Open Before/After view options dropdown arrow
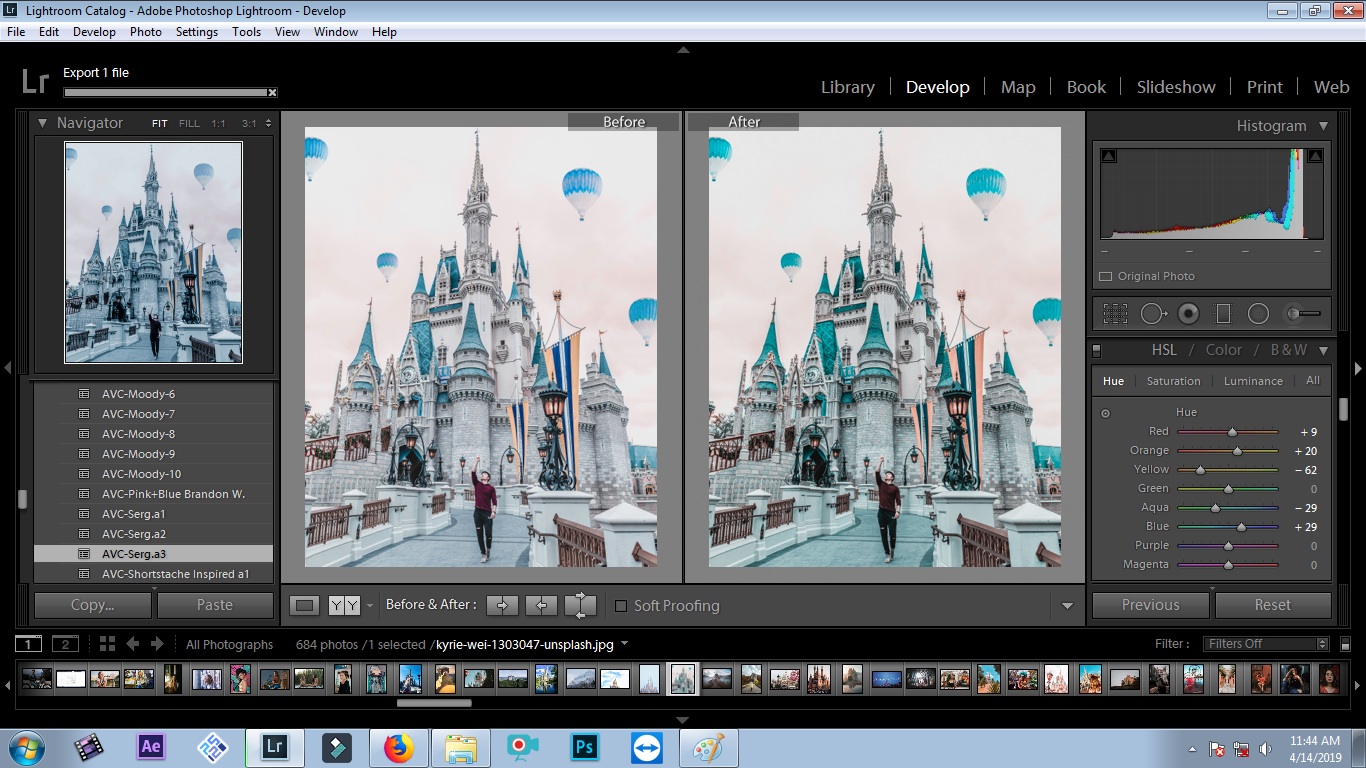1366x768 pixels. (369, 606)
